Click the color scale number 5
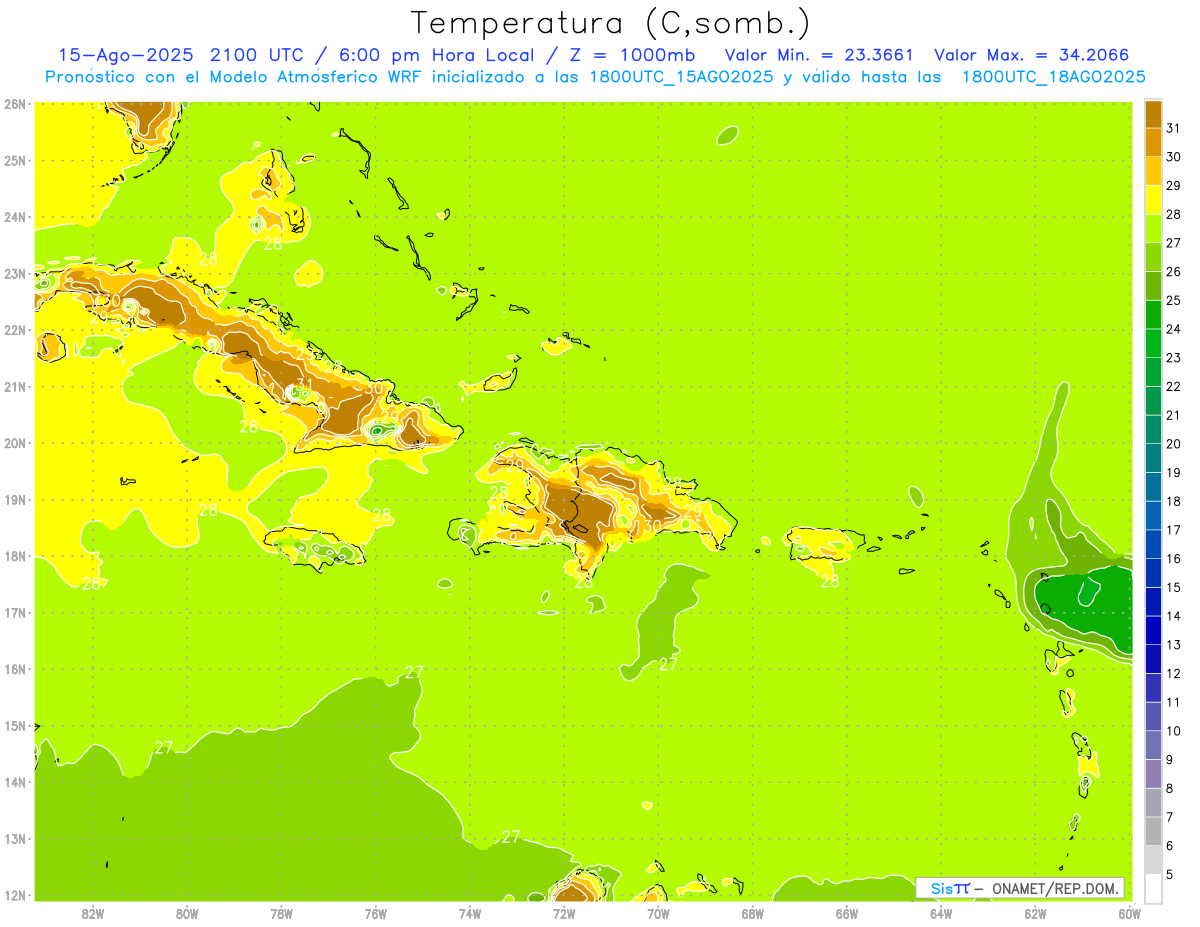Viewport: 1200px width, 927px height. (1171, 874)
